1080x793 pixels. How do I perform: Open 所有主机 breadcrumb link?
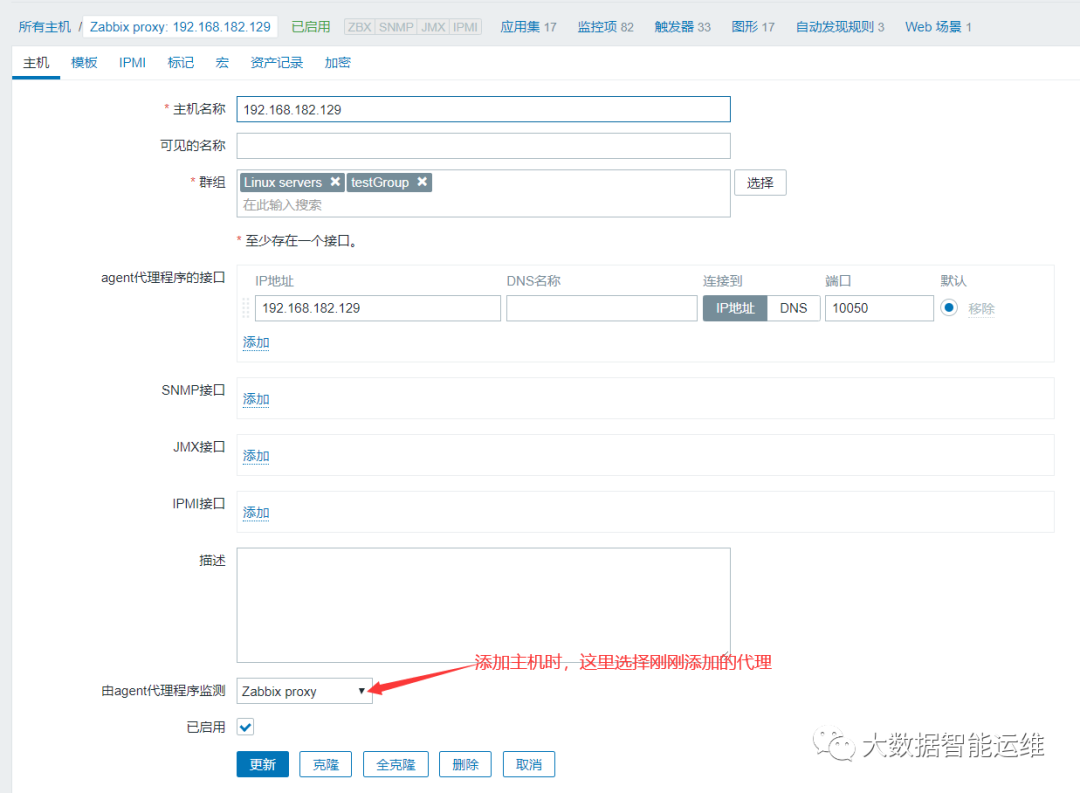point(45,27)
